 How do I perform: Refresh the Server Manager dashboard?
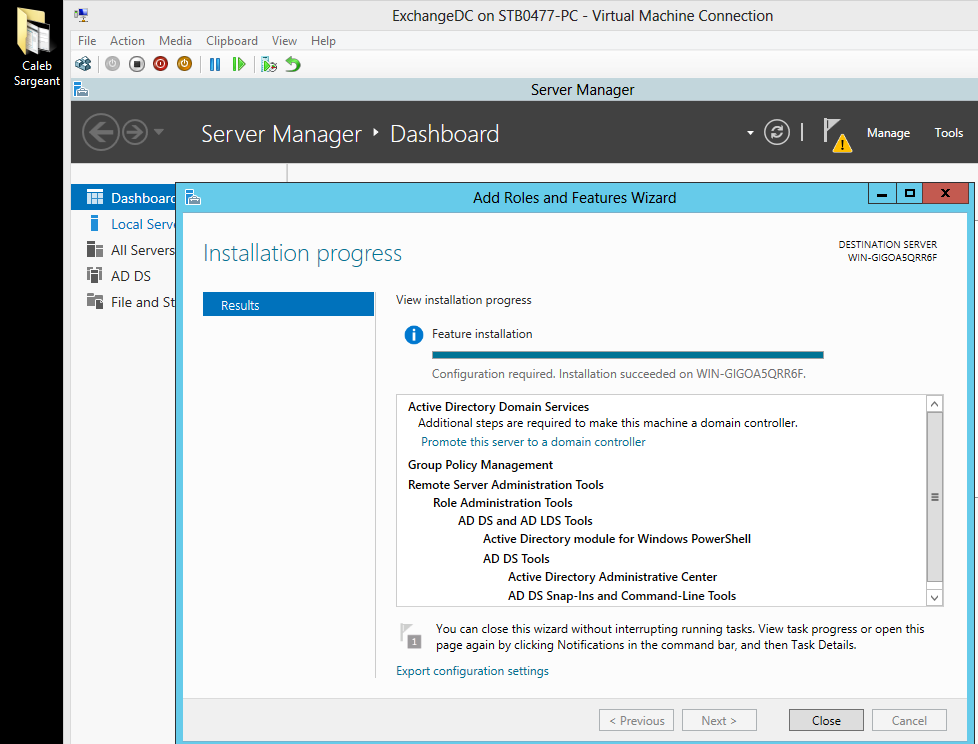[x=777, y=132]
